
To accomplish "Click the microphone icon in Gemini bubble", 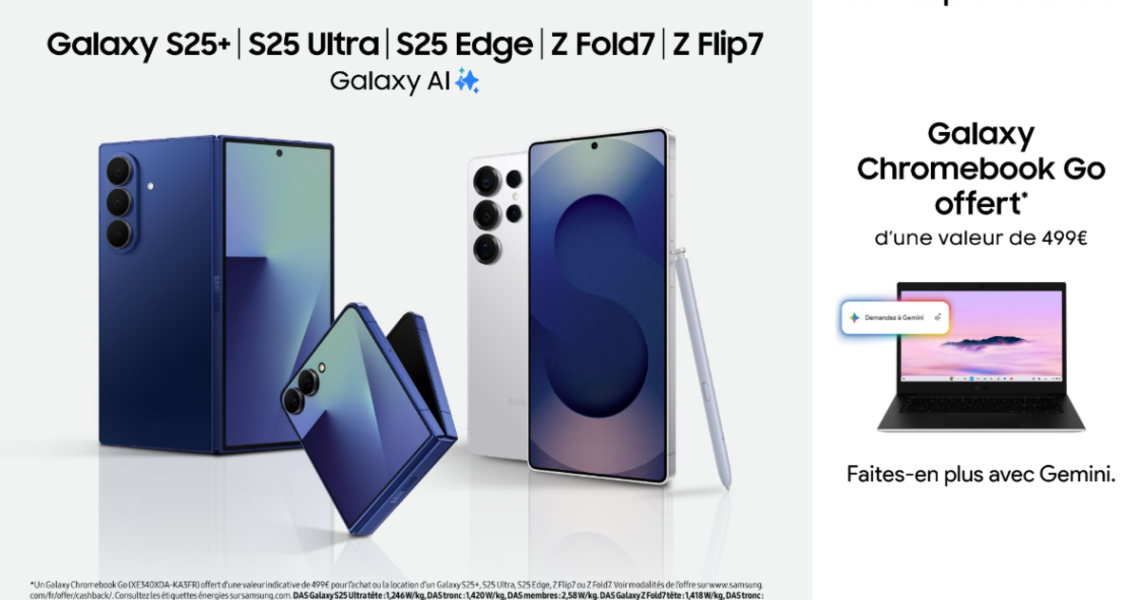I will coord(938,317).
